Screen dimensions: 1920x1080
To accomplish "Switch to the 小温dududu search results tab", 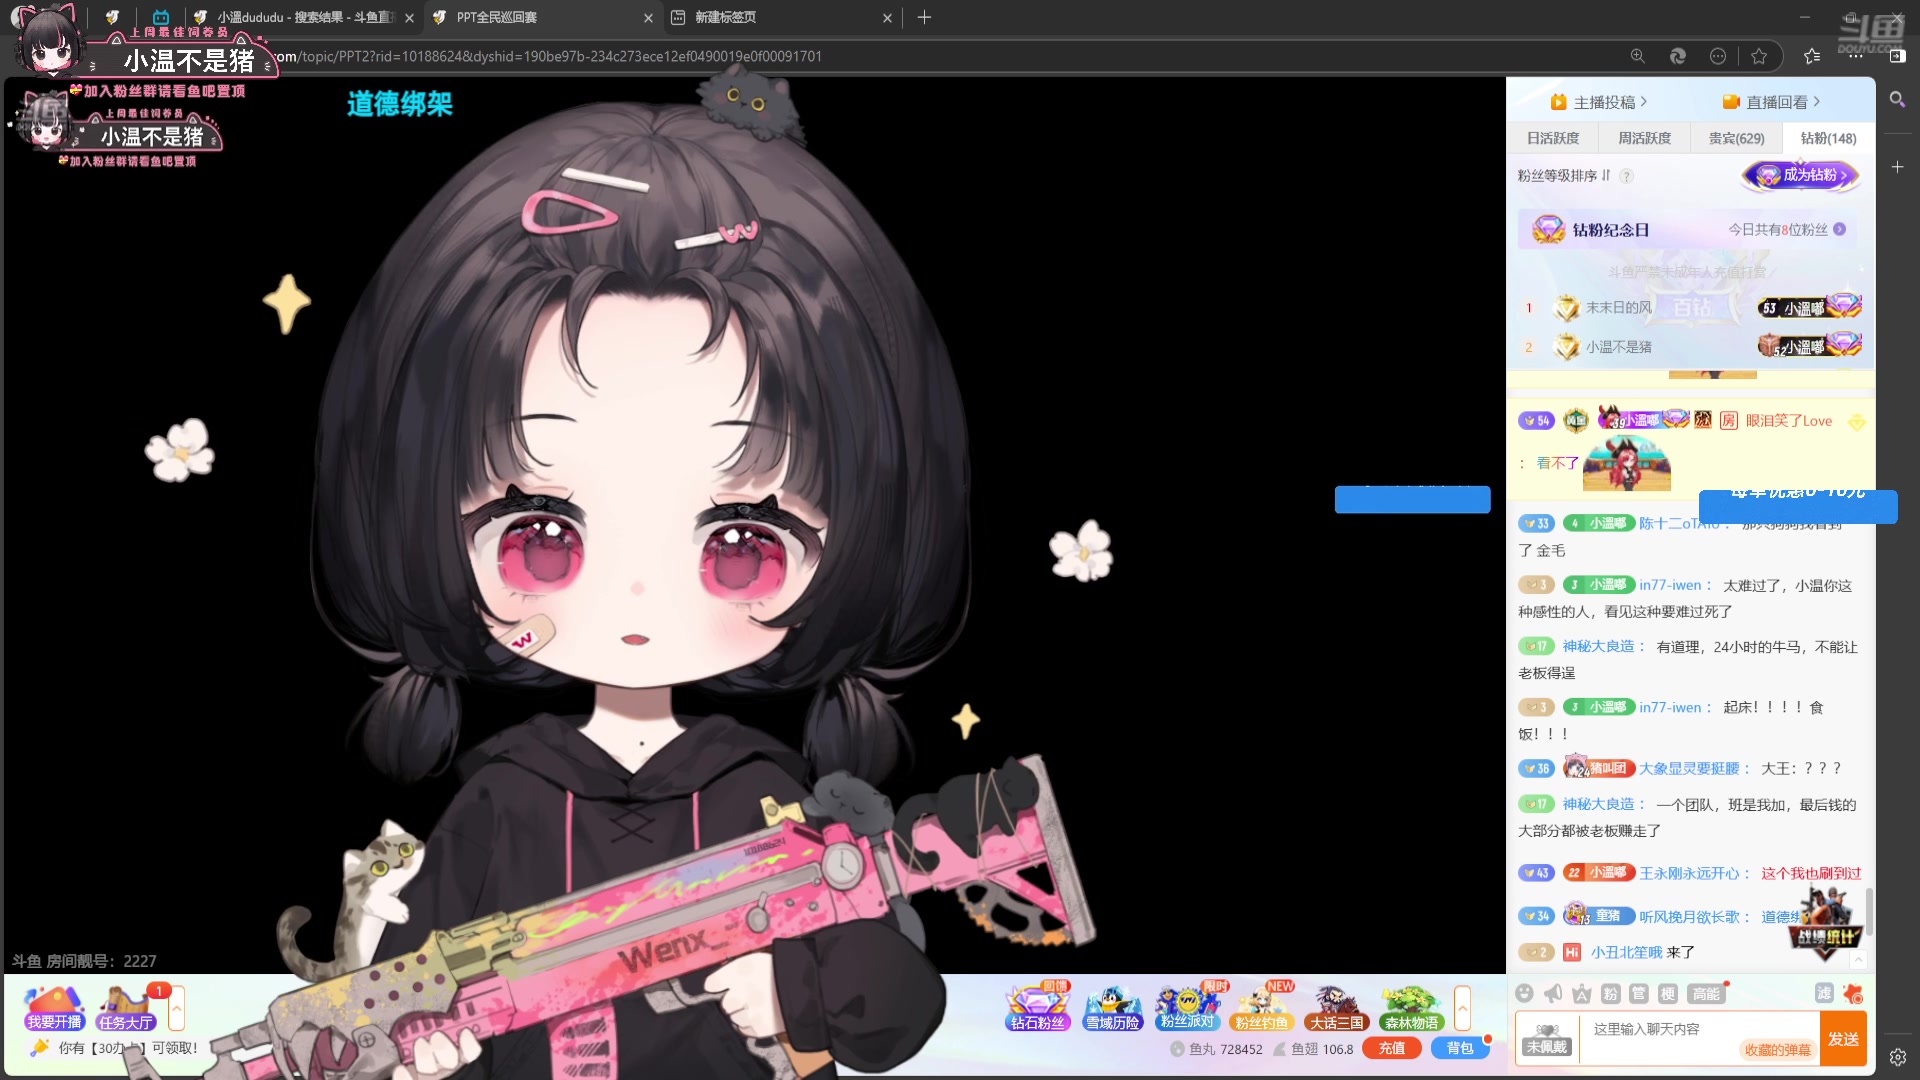I will (304, 17).
